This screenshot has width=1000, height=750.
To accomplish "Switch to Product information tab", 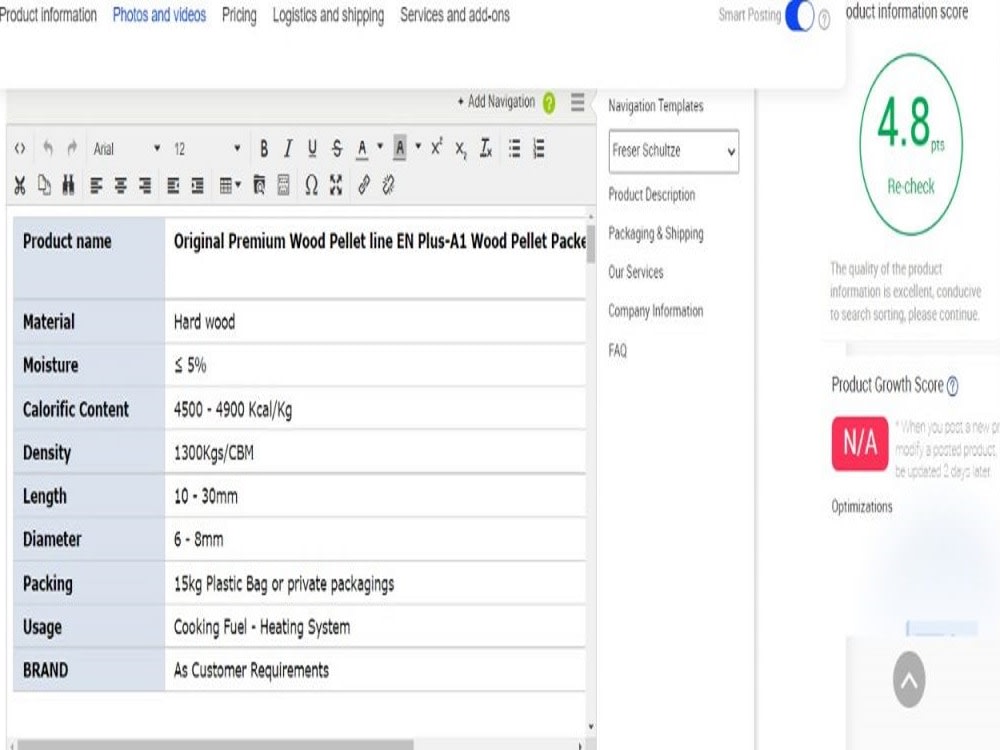I will [x=48, y=15].
